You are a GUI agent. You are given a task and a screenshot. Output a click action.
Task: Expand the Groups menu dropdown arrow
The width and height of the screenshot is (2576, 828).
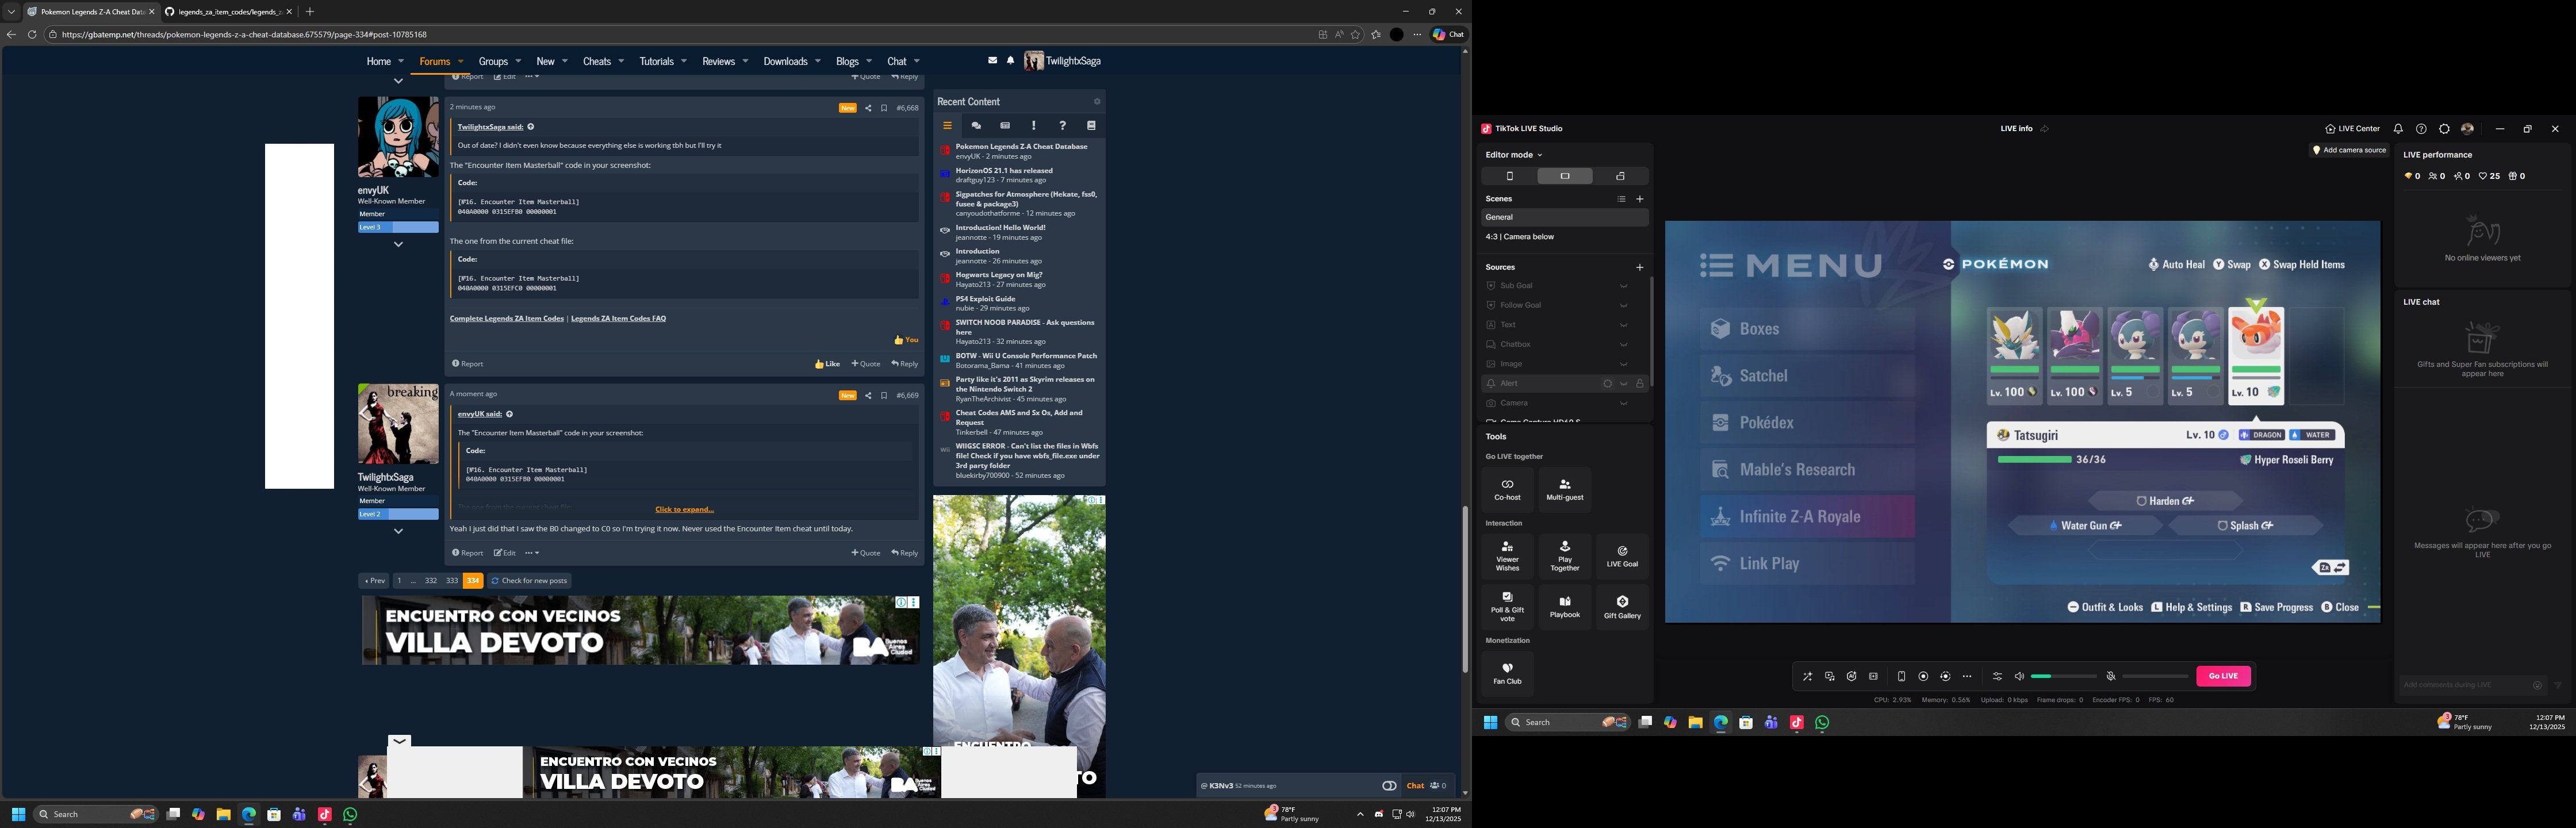518,61
